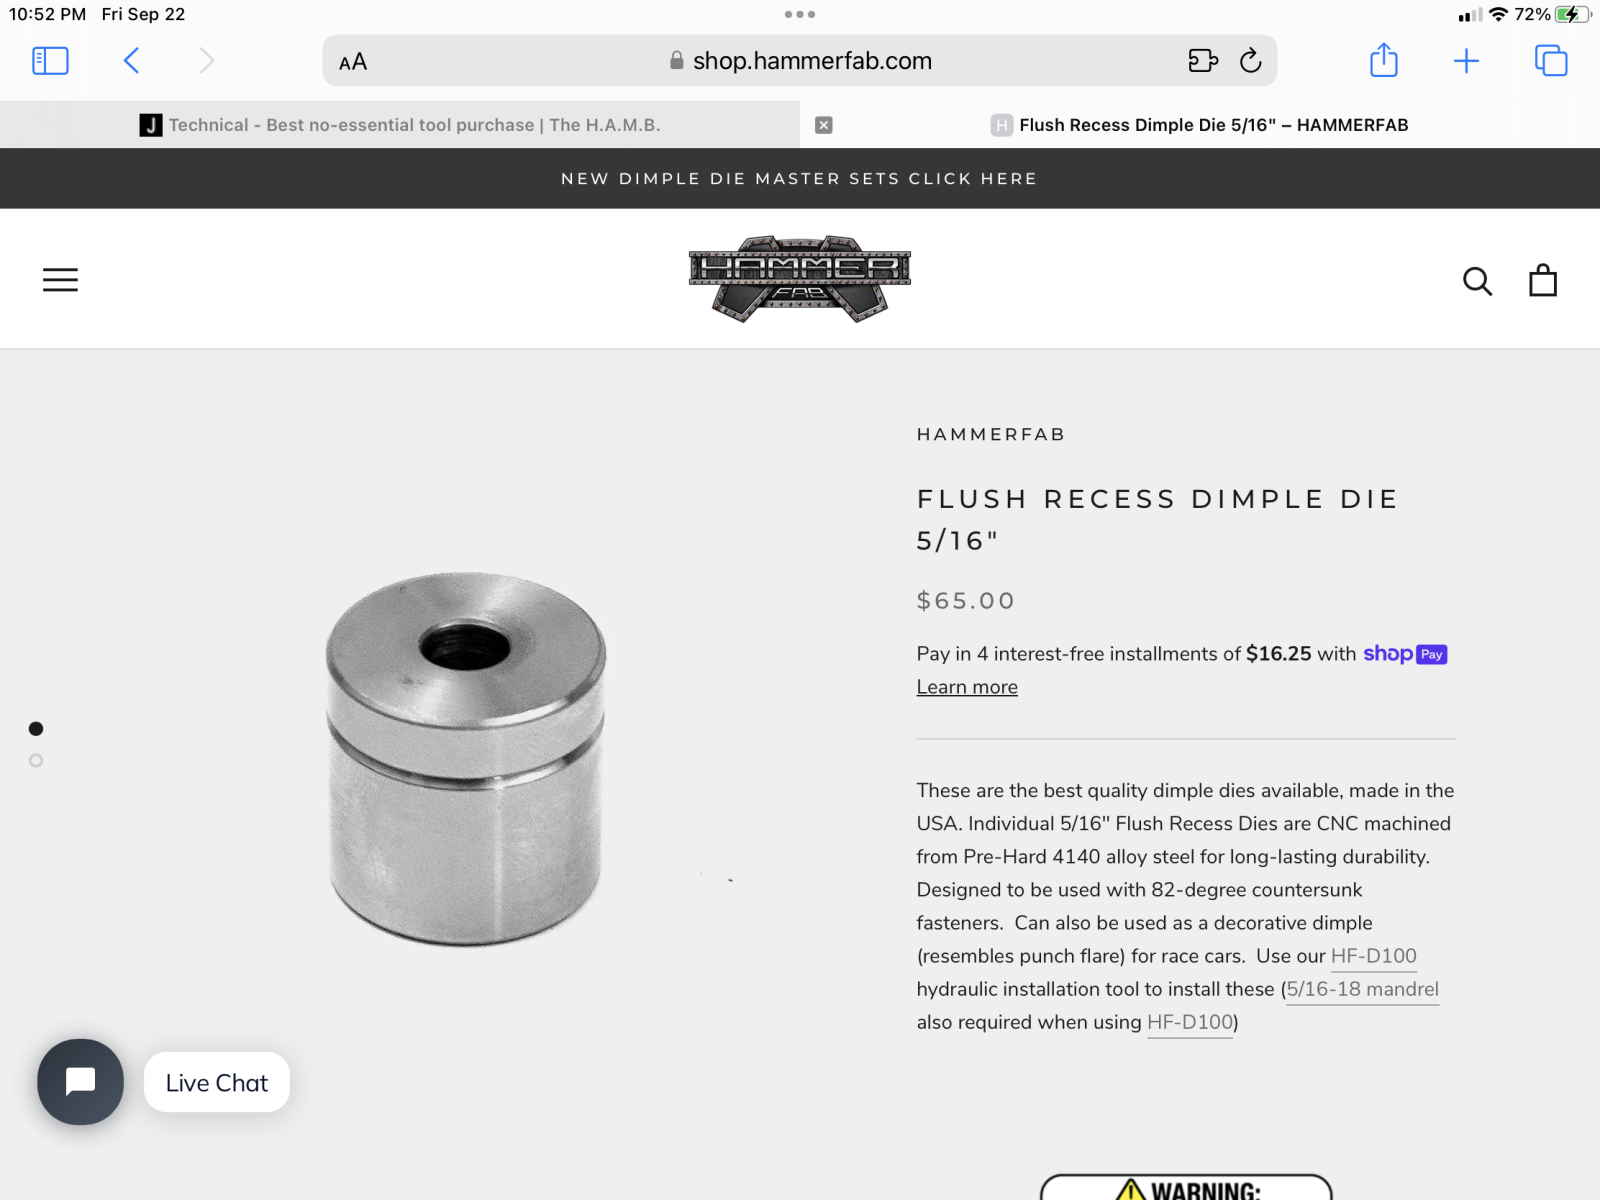The width and height of the screenshot is (1600, 1200).
Task: Go back to the previous page
Action: 131,61
